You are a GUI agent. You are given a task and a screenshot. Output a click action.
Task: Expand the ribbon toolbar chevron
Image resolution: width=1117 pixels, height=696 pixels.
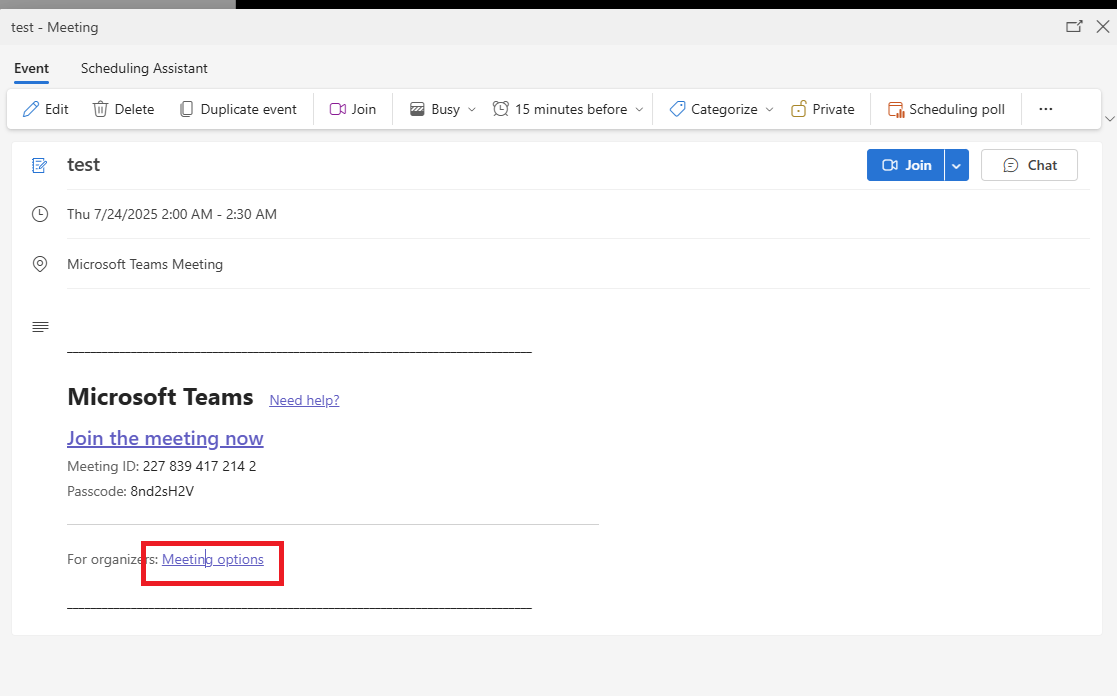[x=1110, y=119]
